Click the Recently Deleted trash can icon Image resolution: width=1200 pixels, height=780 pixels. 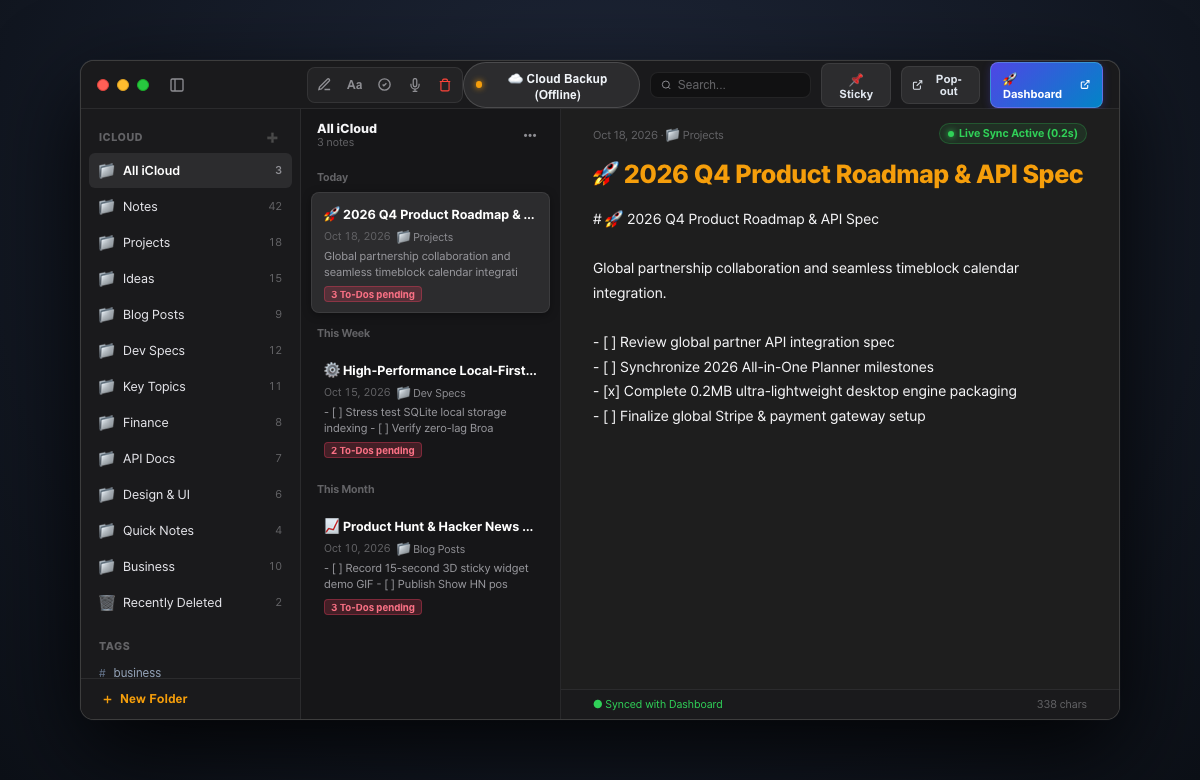107,603
